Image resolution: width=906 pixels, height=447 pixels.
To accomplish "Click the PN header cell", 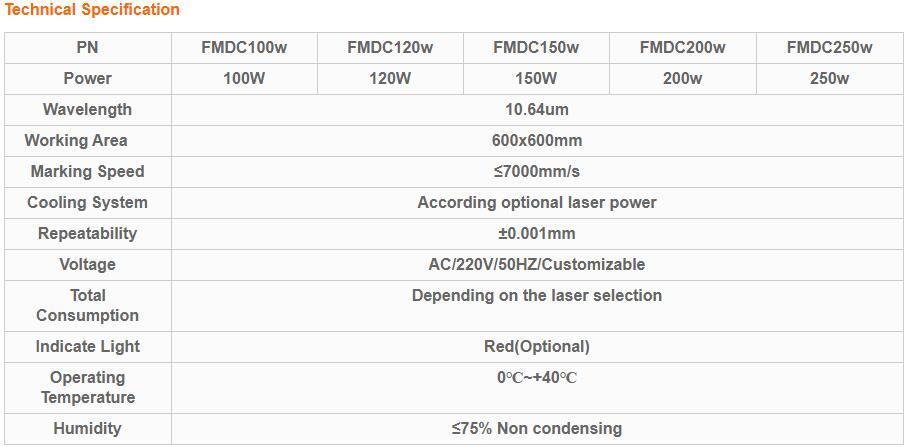I will click(x=87, y=47).
